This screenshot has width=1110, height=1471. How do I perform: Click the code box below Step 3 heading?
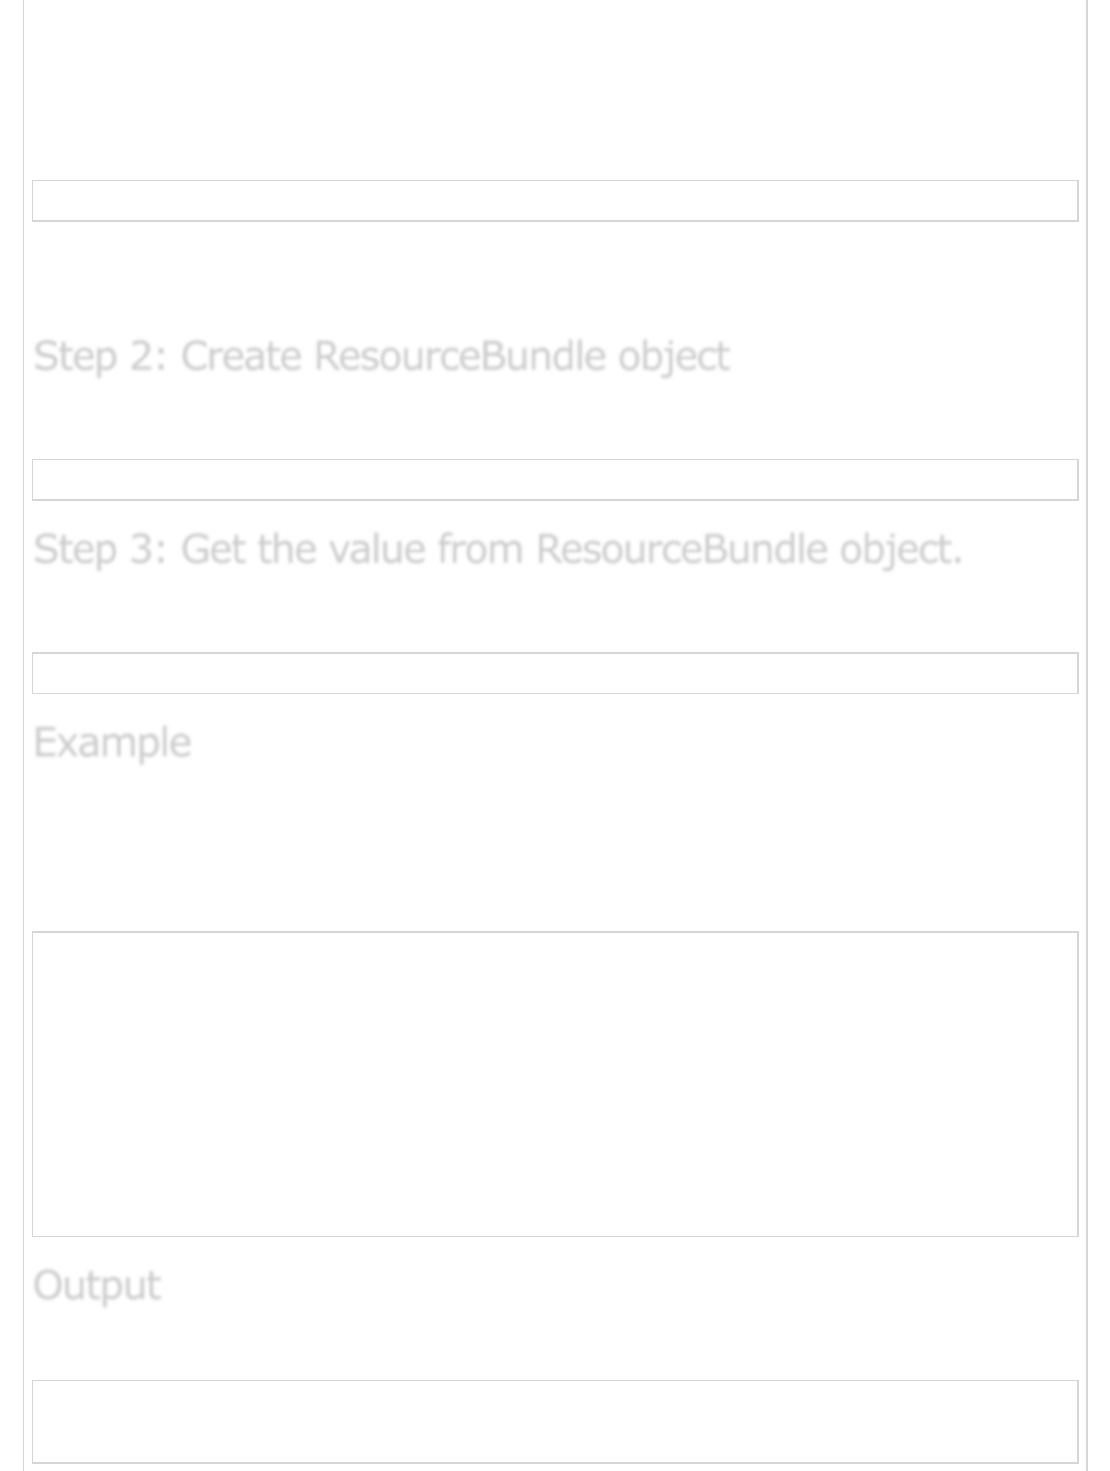555,673
